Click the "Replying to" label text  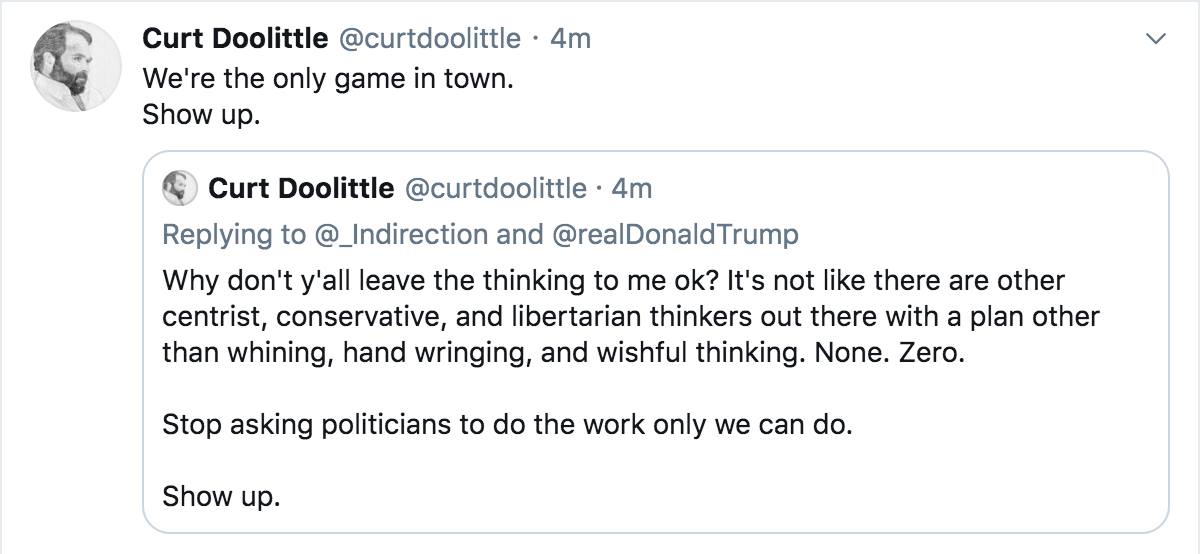point(232,234)
